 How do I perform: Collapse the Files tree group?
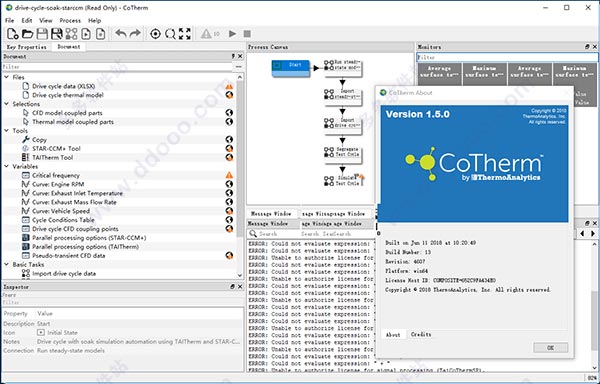click(7, 77)
